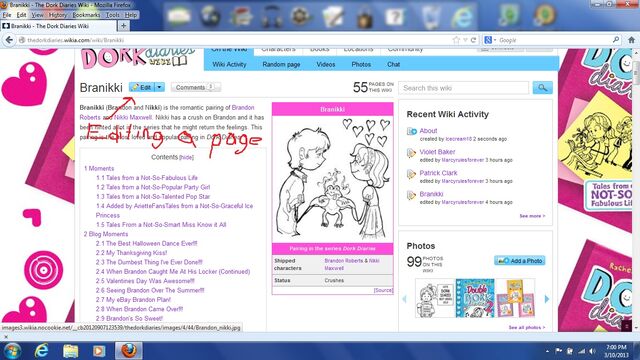
Task: Follow the See more activity link
Action: pos(532,216)
